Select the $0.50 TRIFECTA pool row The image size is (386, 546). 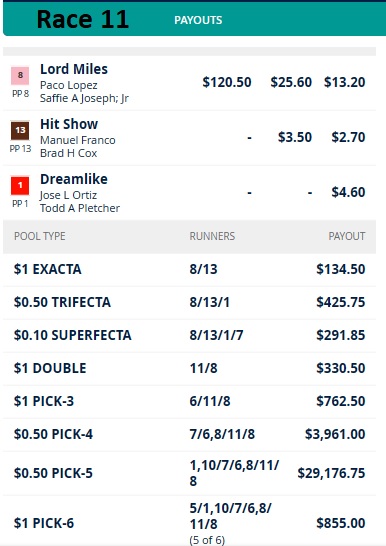(189, 302)
